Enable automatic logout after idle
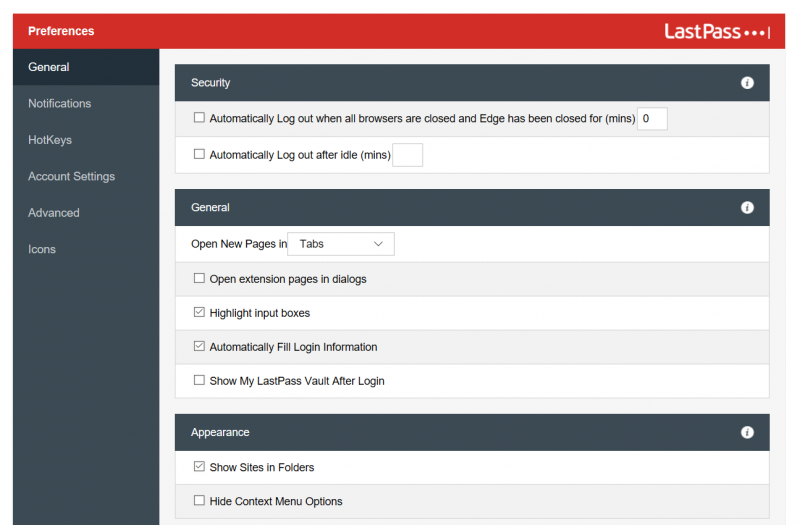 [x=199, y=154]
